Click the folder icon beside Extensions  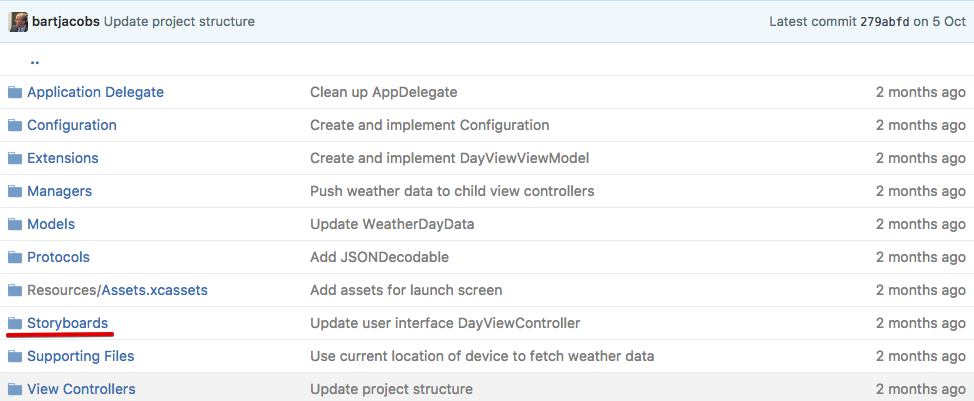[15, 158]
